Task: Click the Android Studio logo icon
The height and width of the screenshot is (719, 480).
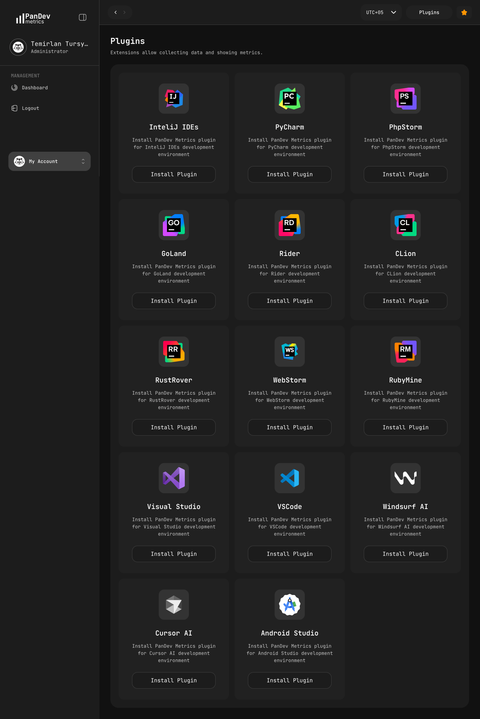Action: pyautogui.click(x=290, y=605)
